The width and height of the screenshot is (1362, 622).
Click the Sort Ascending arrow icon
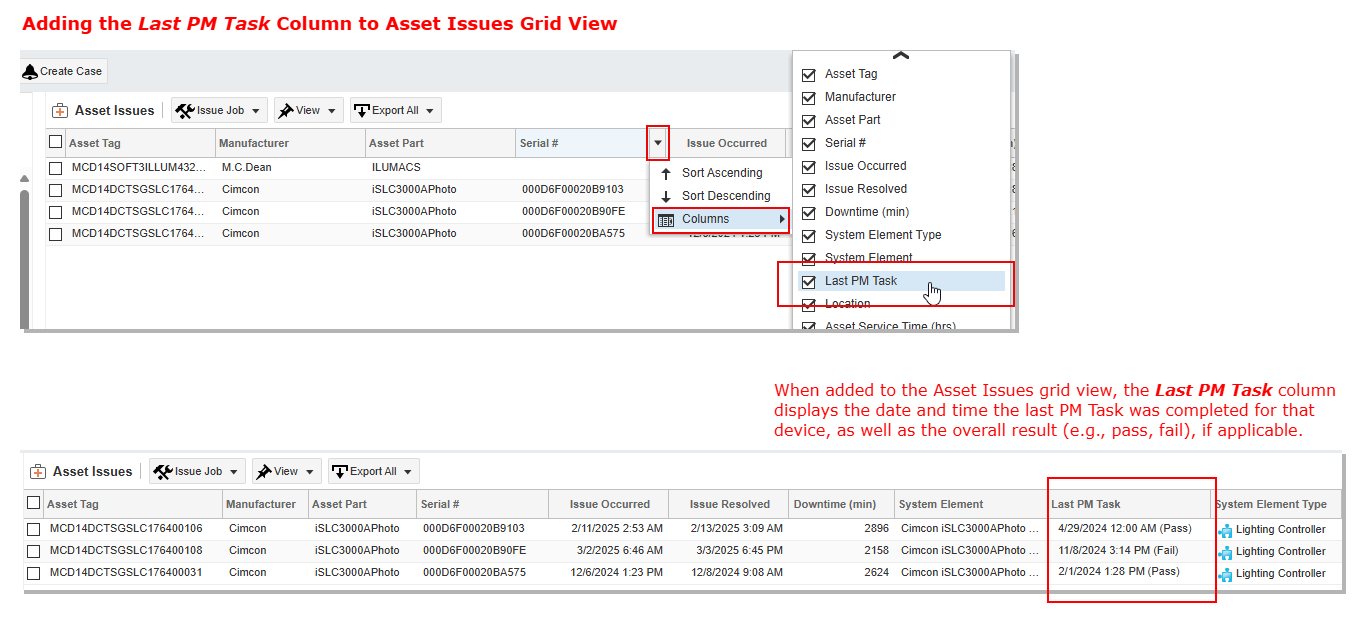click(x=666, y=173)
